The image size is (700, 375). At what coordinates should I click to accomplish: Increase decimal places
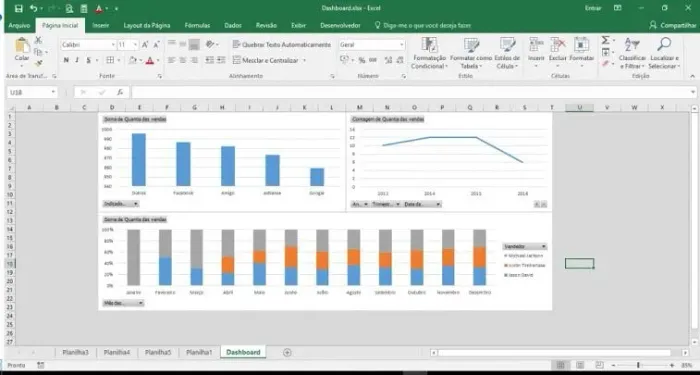coord(388,60)
